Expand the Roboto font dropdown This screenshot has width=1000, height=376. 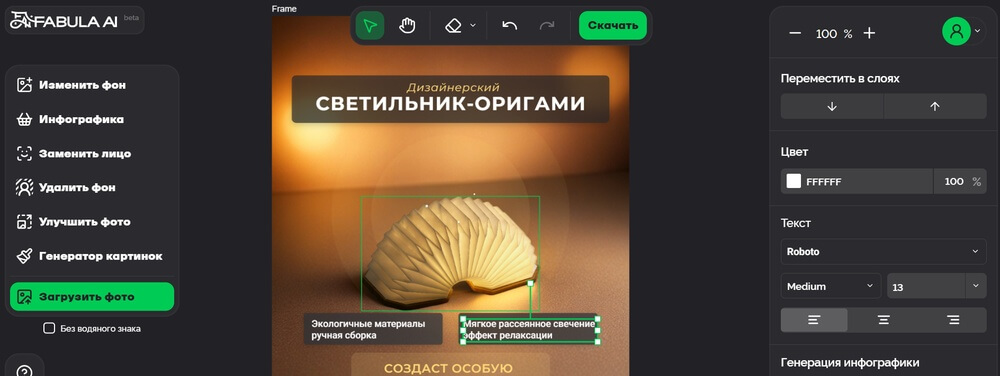(883, 252)
